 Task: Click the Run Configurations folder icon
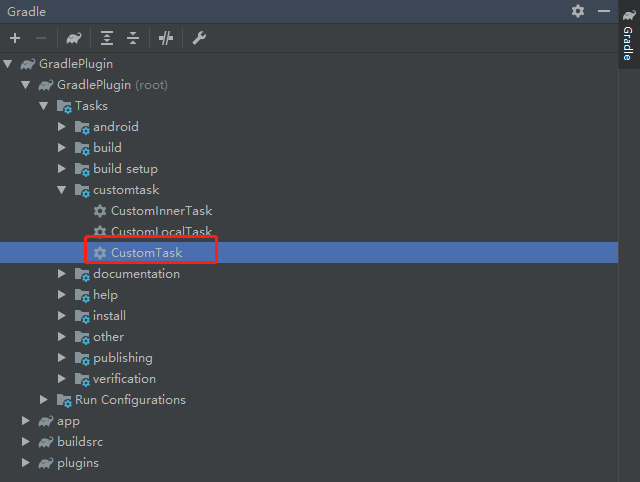(x=64, y=400)
